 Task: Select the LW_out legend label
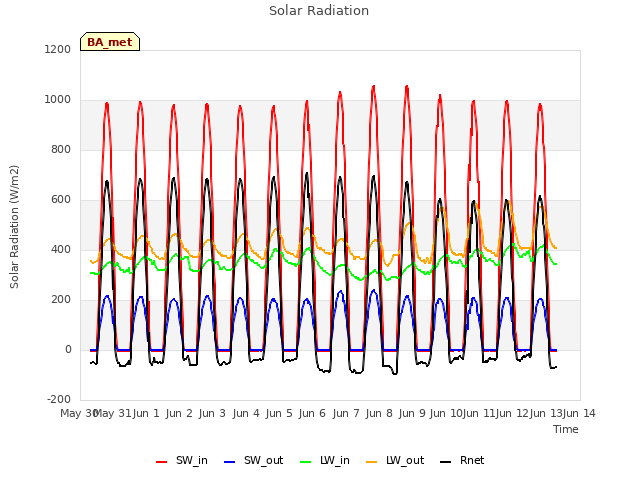pyautogui.click(x=405, y=460)
